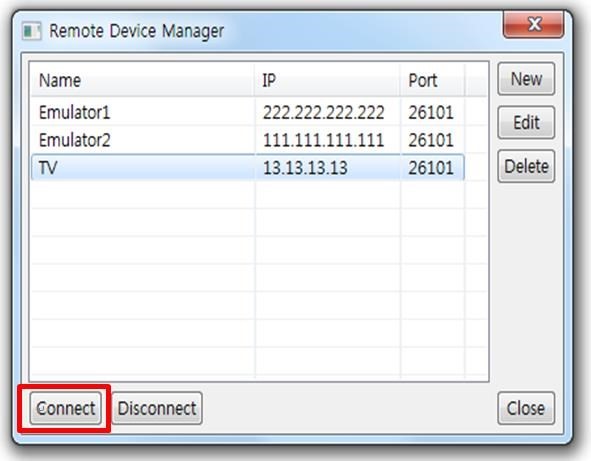
Task: Click the Disconnect button
Action: (157, 408)
